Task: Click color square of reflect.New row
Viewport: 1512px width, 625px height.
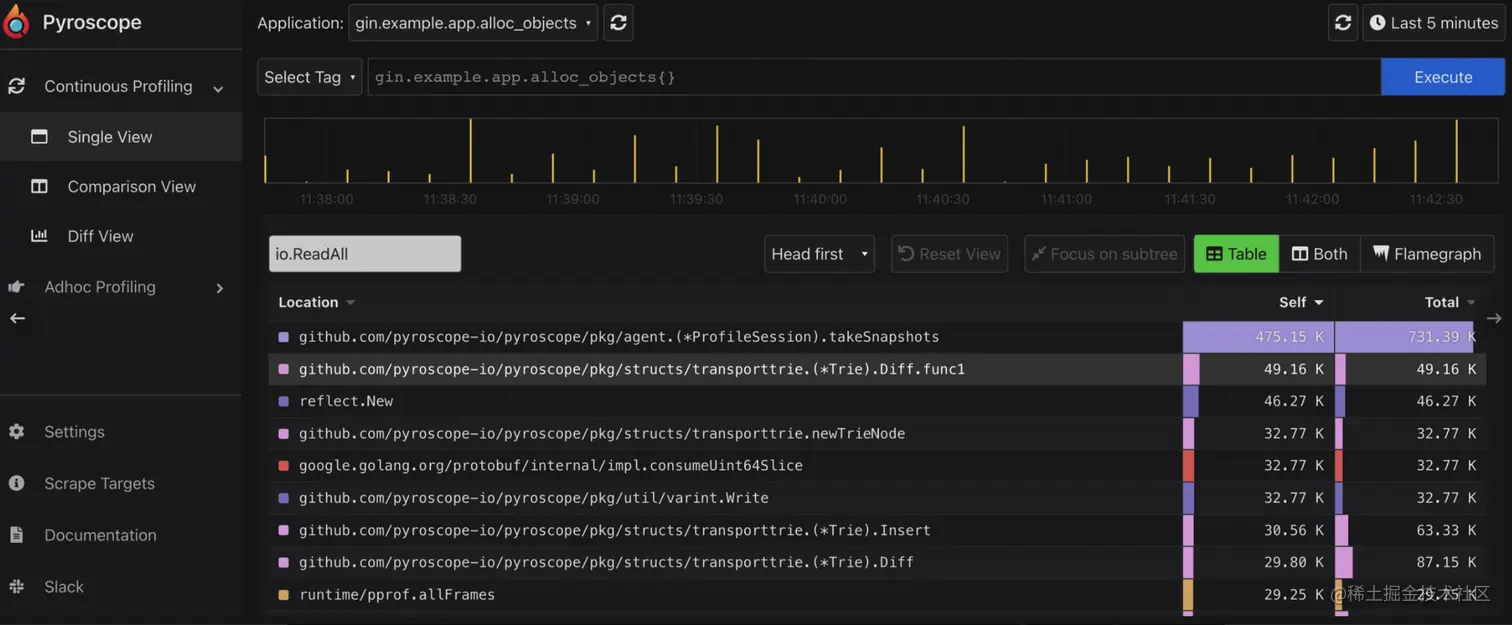Action: (284, 401)
